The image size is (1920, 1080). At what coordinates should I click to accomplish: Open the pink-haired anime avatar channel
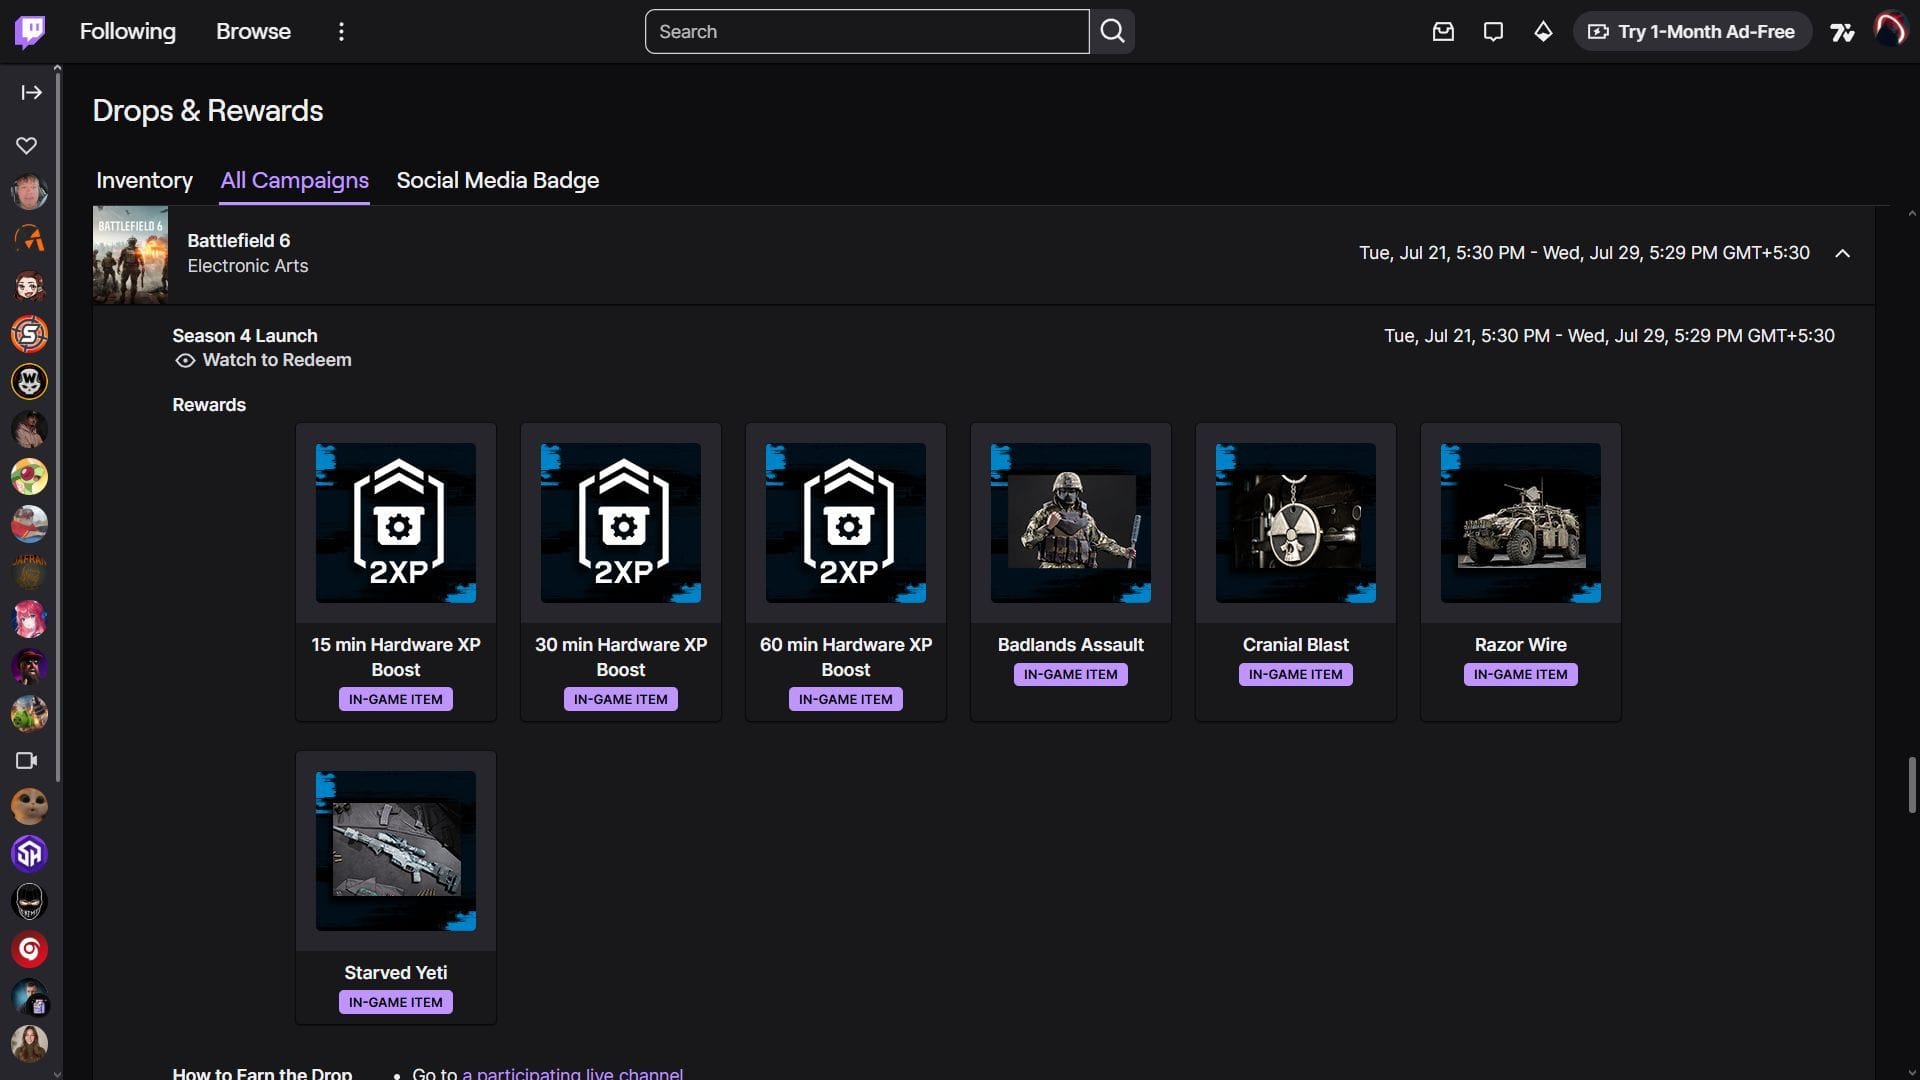pyautogui.click(x=29, y=619)
